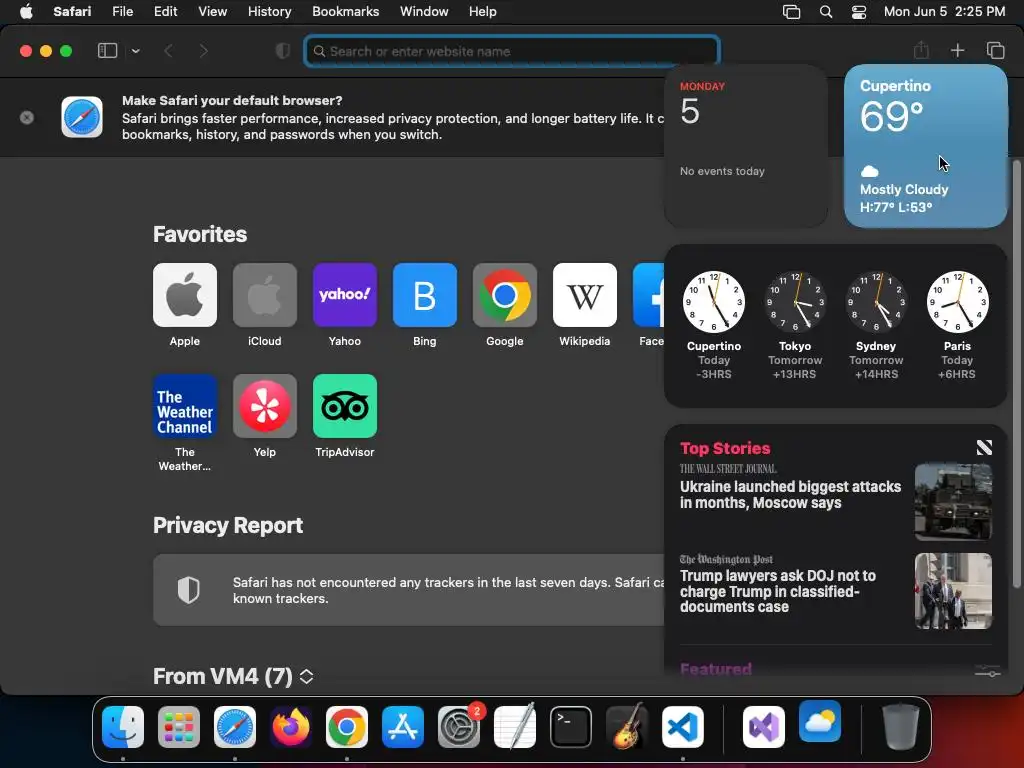The image size is (1024, 768).
Task: Open System Settings from the dock
Action: [x=458, y=727]
